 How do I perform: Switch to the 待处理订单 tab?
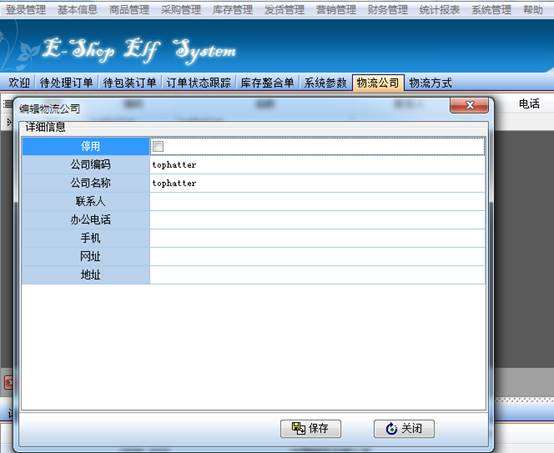[x=66, y=83]
